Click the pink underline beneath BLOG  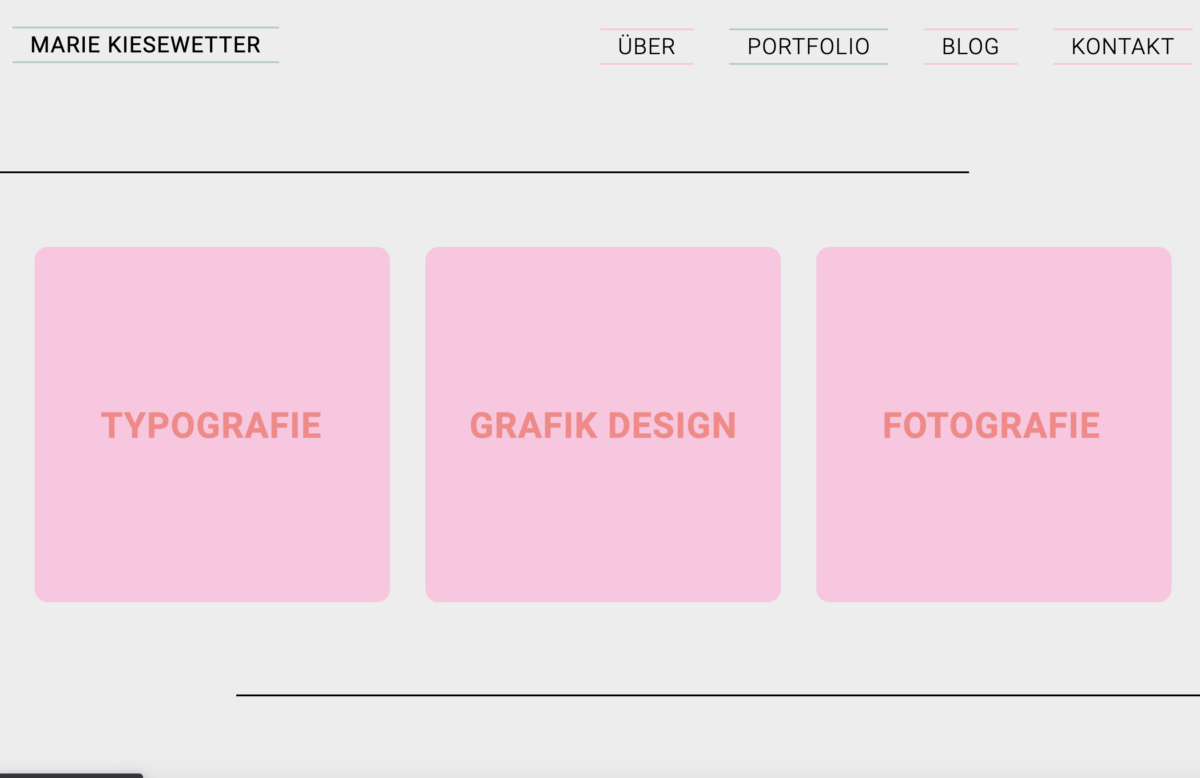click(x=971, y=64)
